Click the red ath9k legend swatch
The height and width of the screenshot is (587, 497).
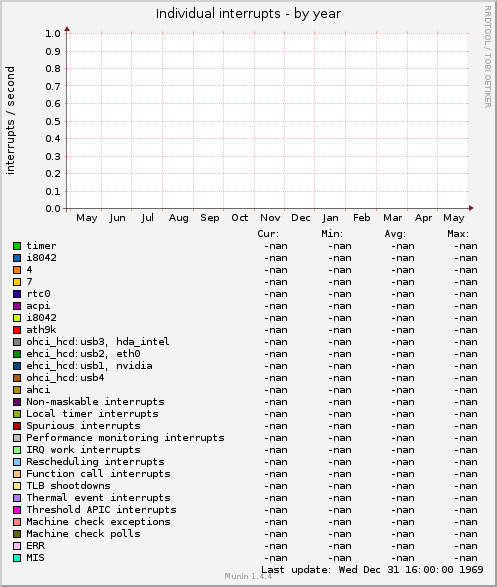pyautogui.click(x=17, y=330)
